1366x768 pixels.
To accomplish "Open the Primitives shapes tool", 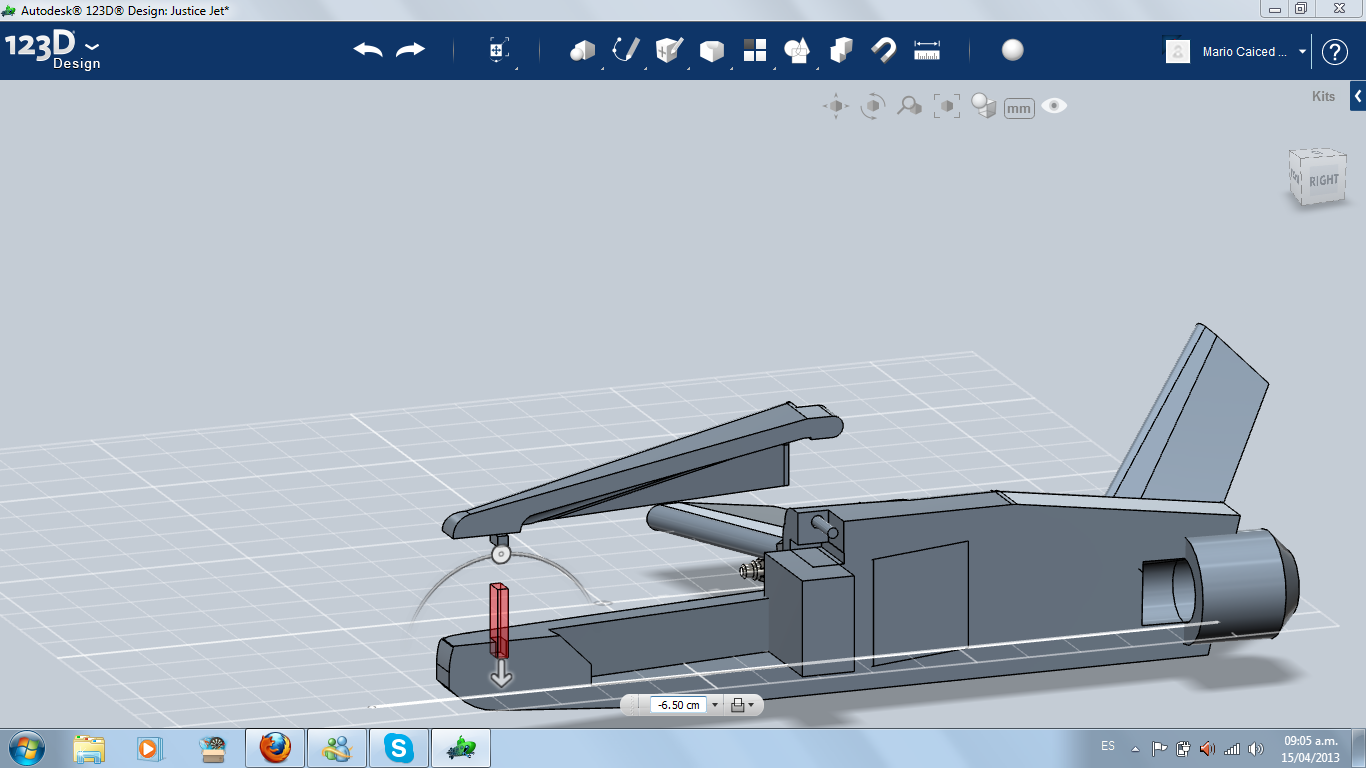I will click(582, 50).
